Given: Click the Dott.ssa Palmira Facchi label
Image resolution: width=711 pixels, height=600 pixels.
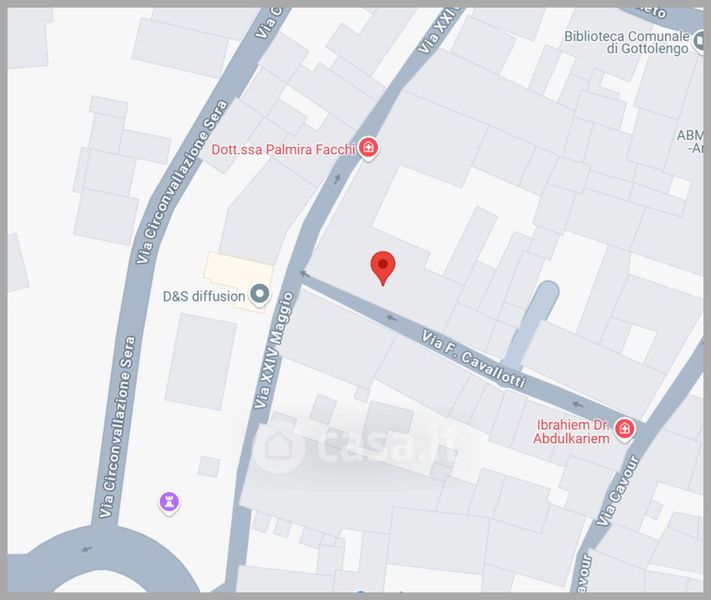Looking at the screenshot, I should (283, 149).
